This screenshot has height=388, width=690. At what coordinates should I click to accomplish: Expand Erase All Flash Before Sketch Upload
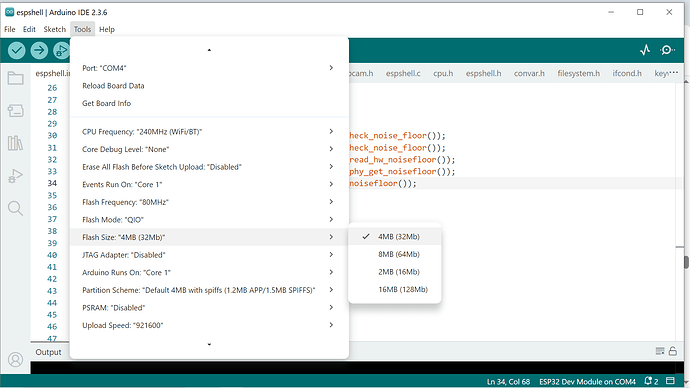click(209, 167)
